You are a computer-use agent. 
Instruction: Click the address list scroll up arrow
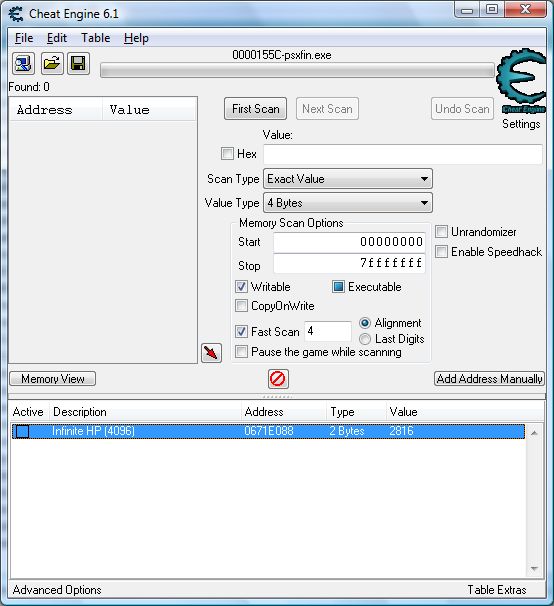[534, 433]
